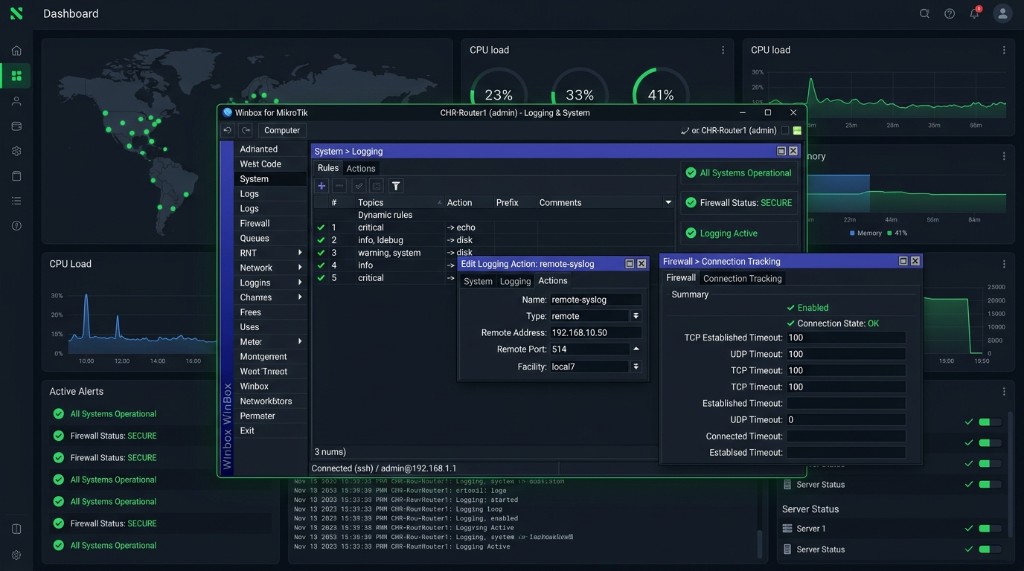Expand the RNT submenu arrow
The image size is (1024, 571).
(300, 253)
